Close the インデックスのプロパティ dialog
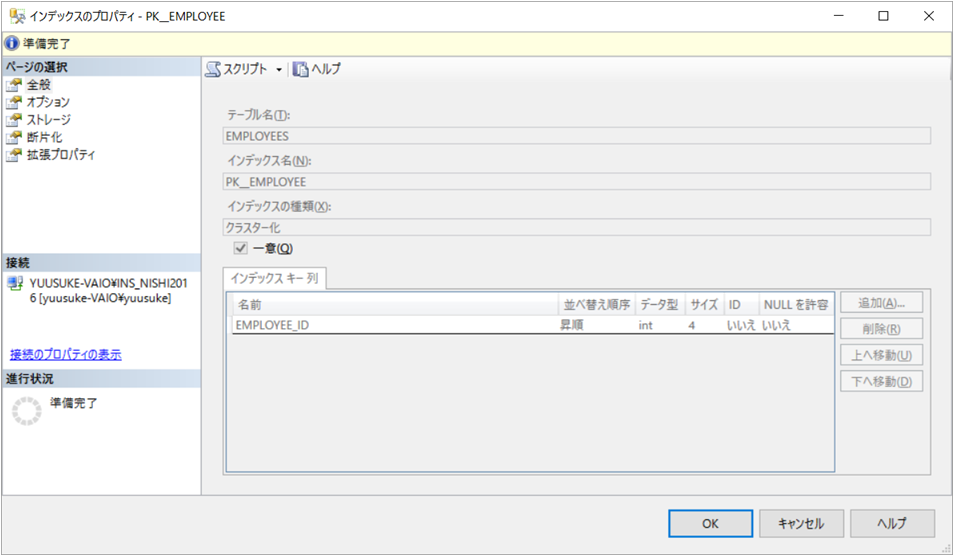 pos(928,16)
